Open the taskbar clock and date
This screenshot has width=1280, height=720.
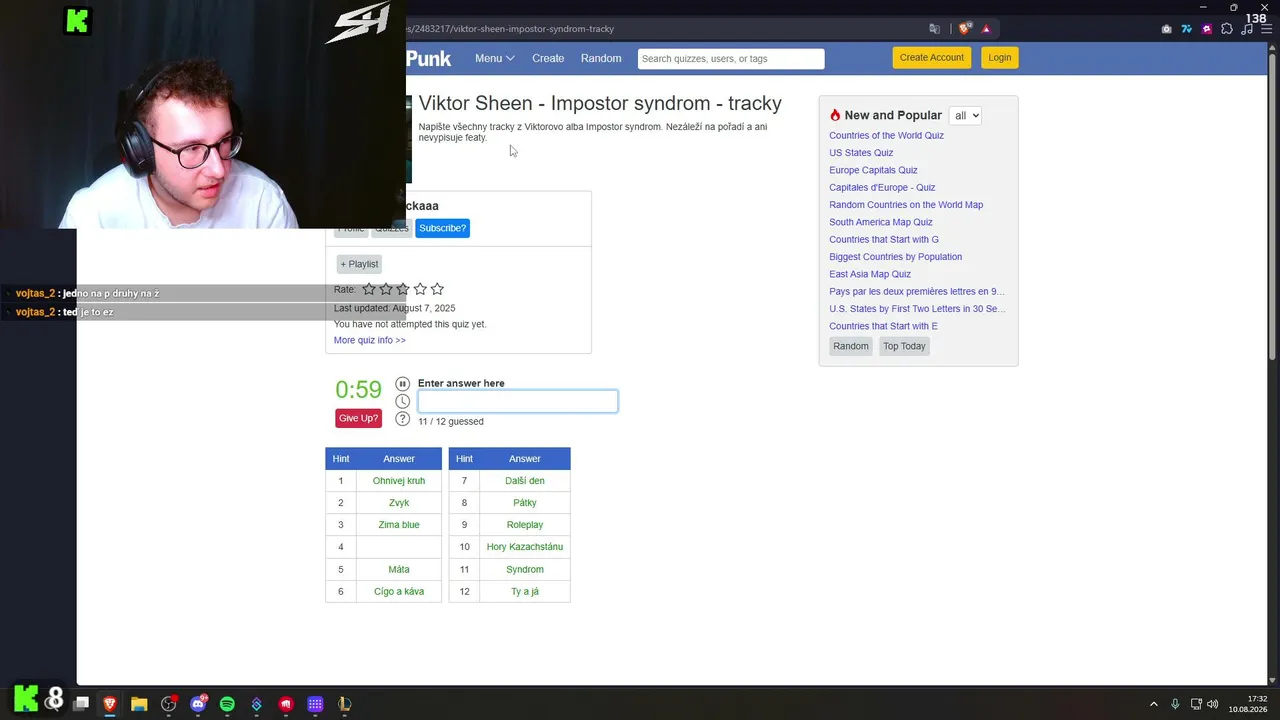(1250, 704)
